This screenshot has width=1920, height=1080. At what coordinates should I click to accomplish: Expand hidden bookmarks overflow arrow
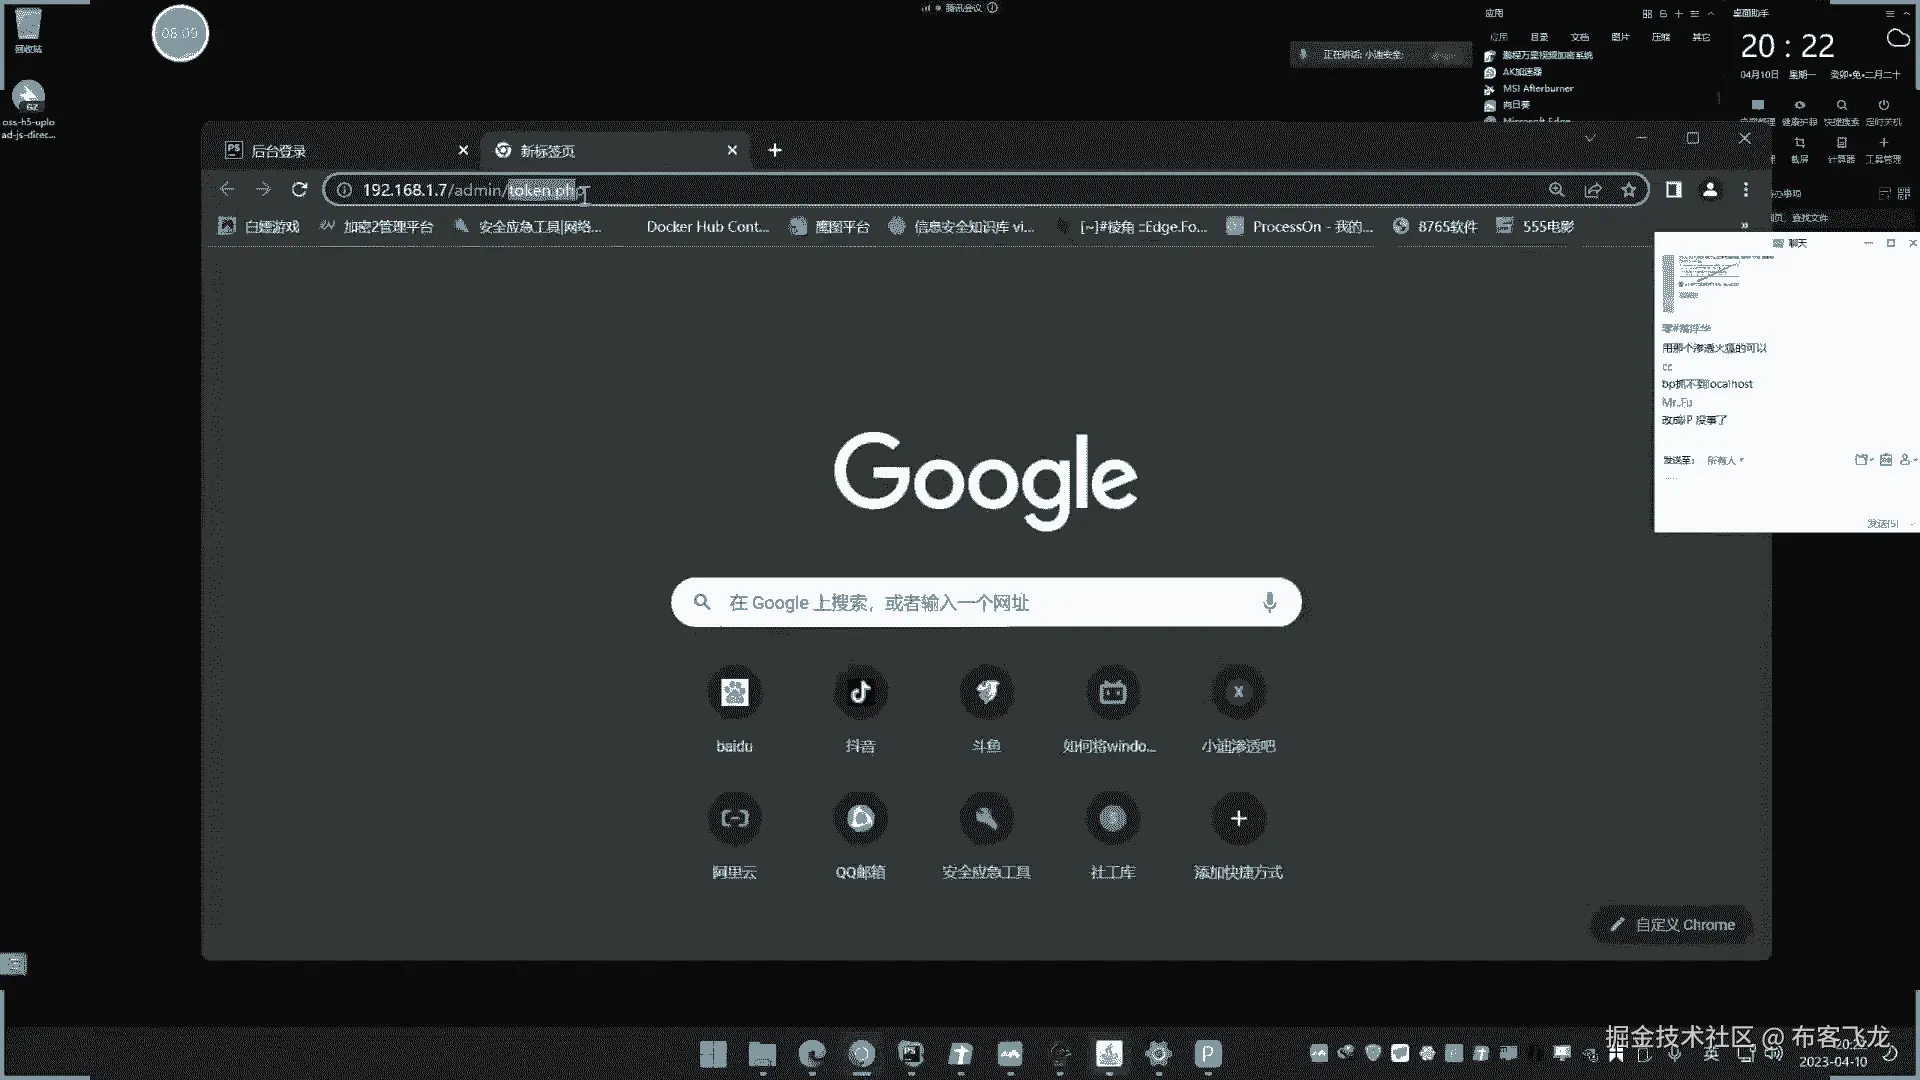point(1744,226)
